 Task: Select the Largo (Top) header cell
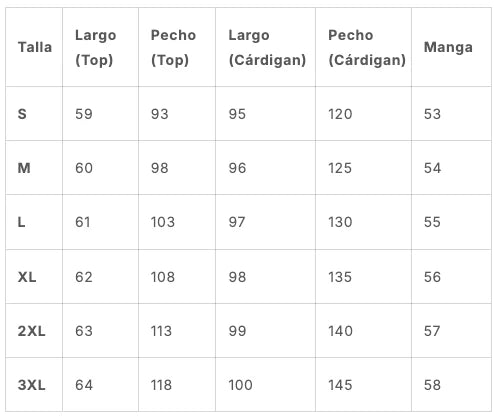[95, 47]
